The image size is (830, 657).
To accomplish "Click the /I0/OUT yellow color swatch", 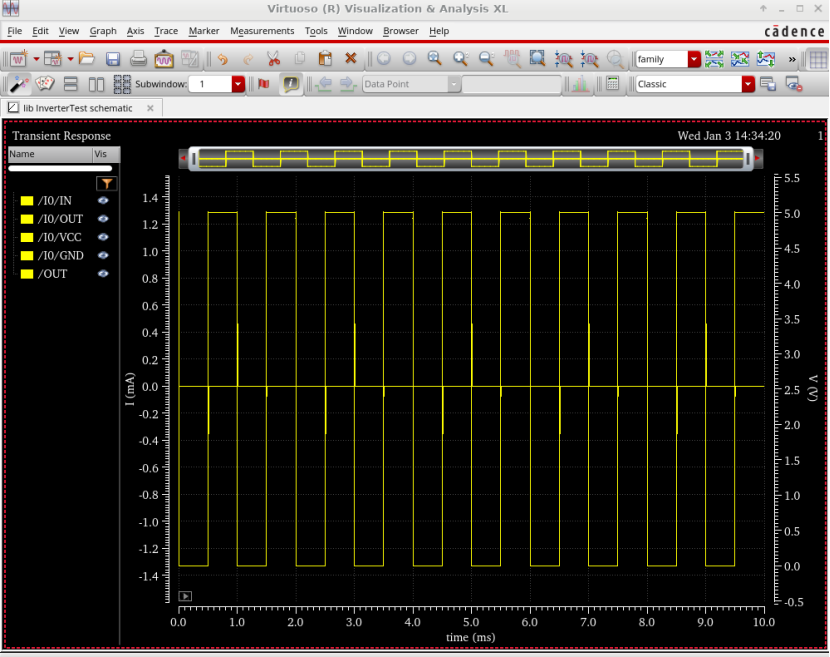I will pos(27,219).
